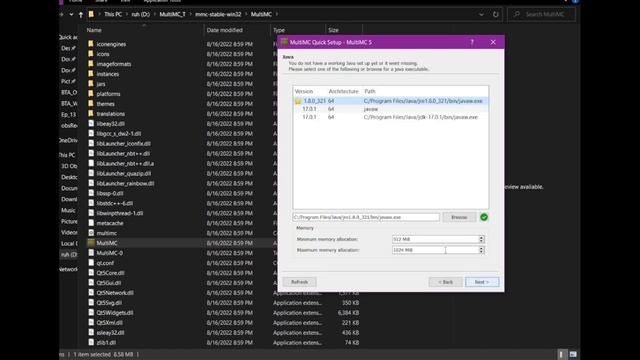Click the Back button in setup wizard
The height and width of the screenshot is (360, 640).
(x=445, y=282)
